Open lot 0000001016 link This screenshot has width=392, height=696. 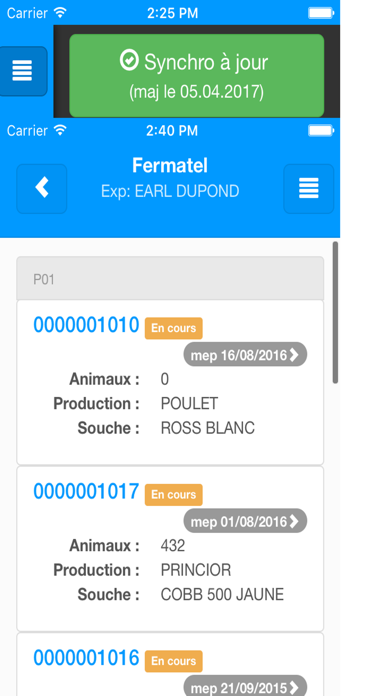coord(87,658)
